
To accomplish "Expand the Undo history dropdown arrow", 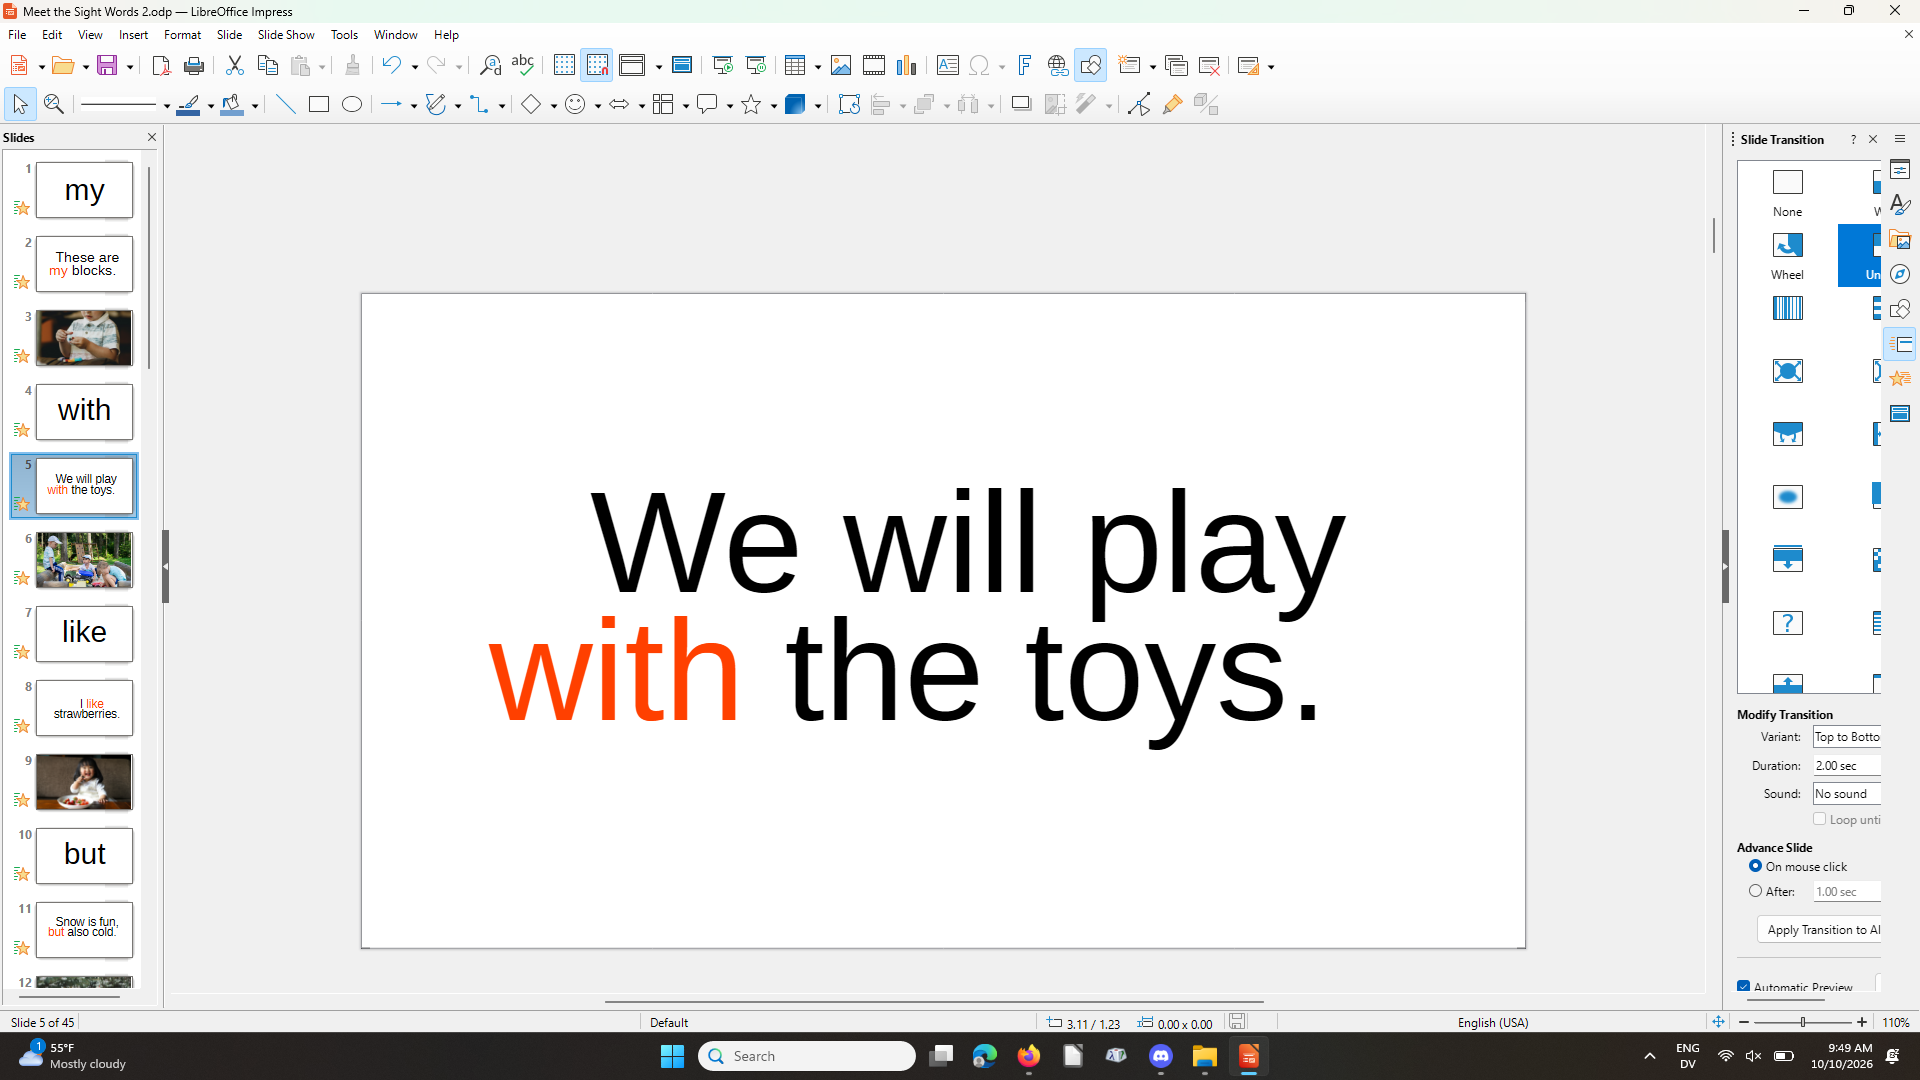I will (x=414, y=67).
